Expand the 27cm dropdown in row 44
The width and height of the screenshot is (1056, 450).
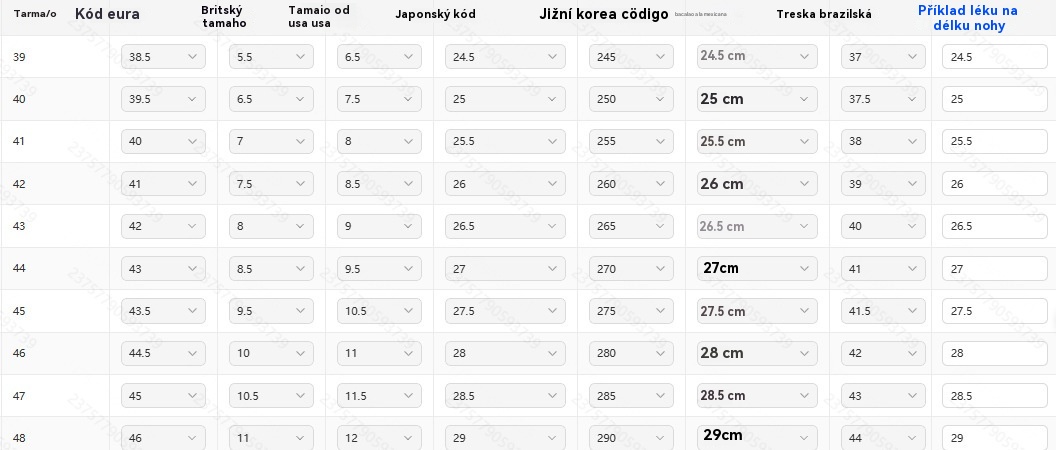tap(757, 268)
